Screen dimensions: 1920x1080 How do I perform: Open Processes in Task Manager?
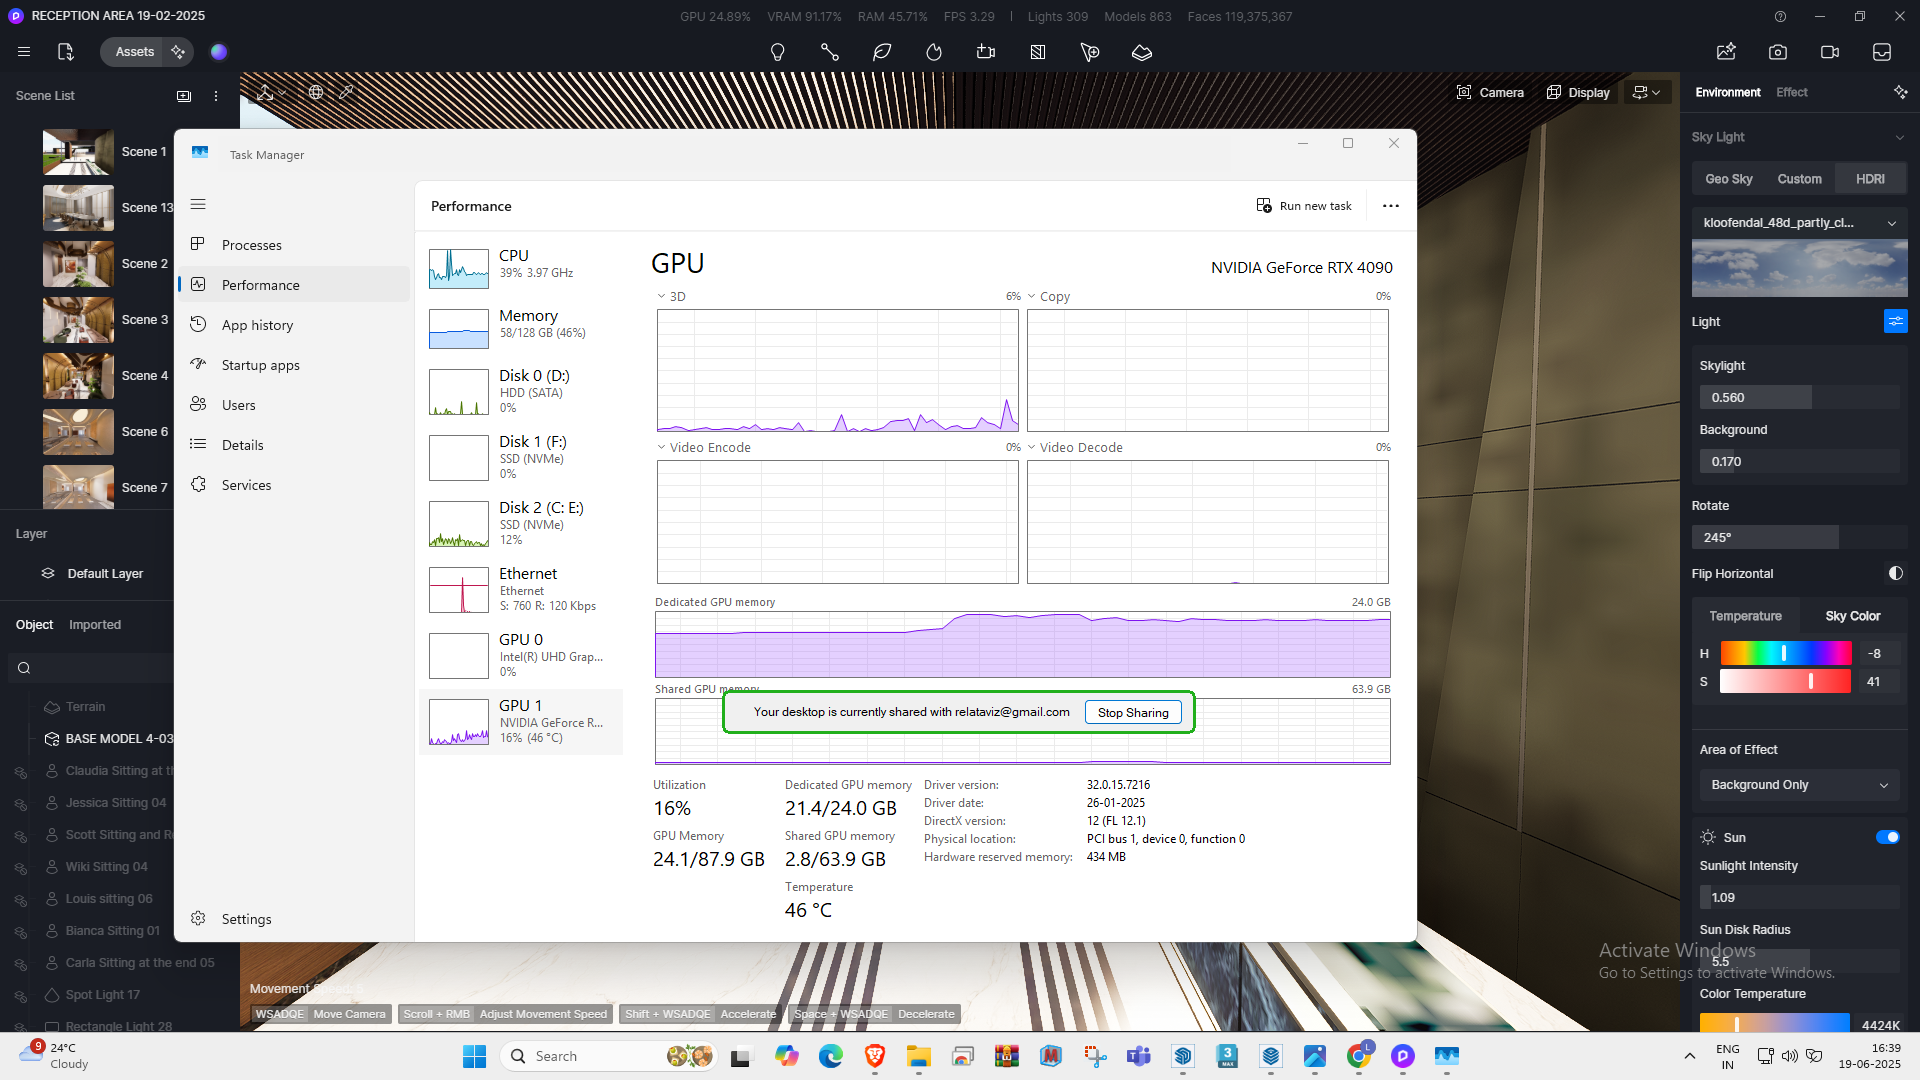tap(294, 245)
